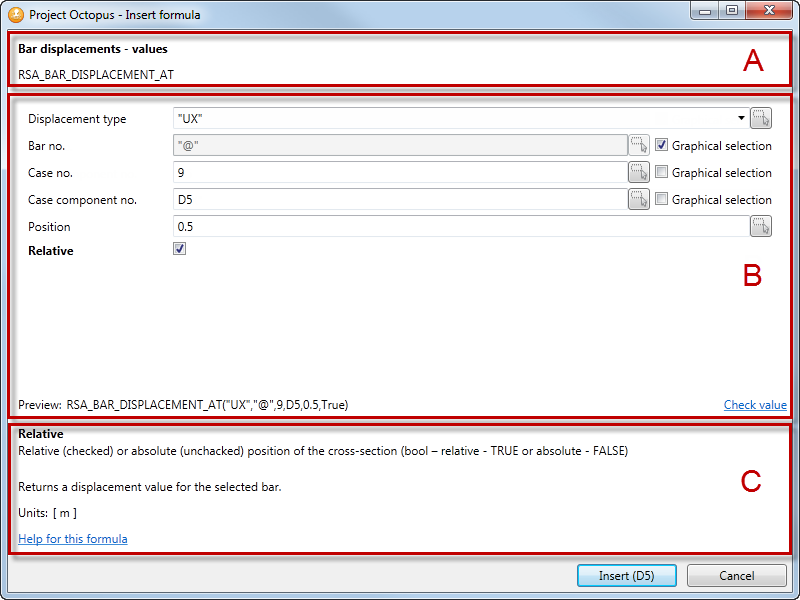The height and width of the screenshot is (600, 800).
Task: Click the Case no. input field
Action: coord(400,172)
